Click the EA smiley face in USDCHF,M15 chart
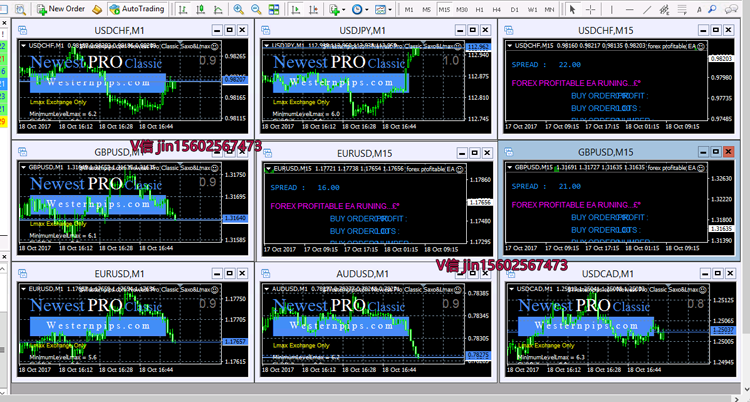Screen dimensions: 750x402 click(701, 46)
